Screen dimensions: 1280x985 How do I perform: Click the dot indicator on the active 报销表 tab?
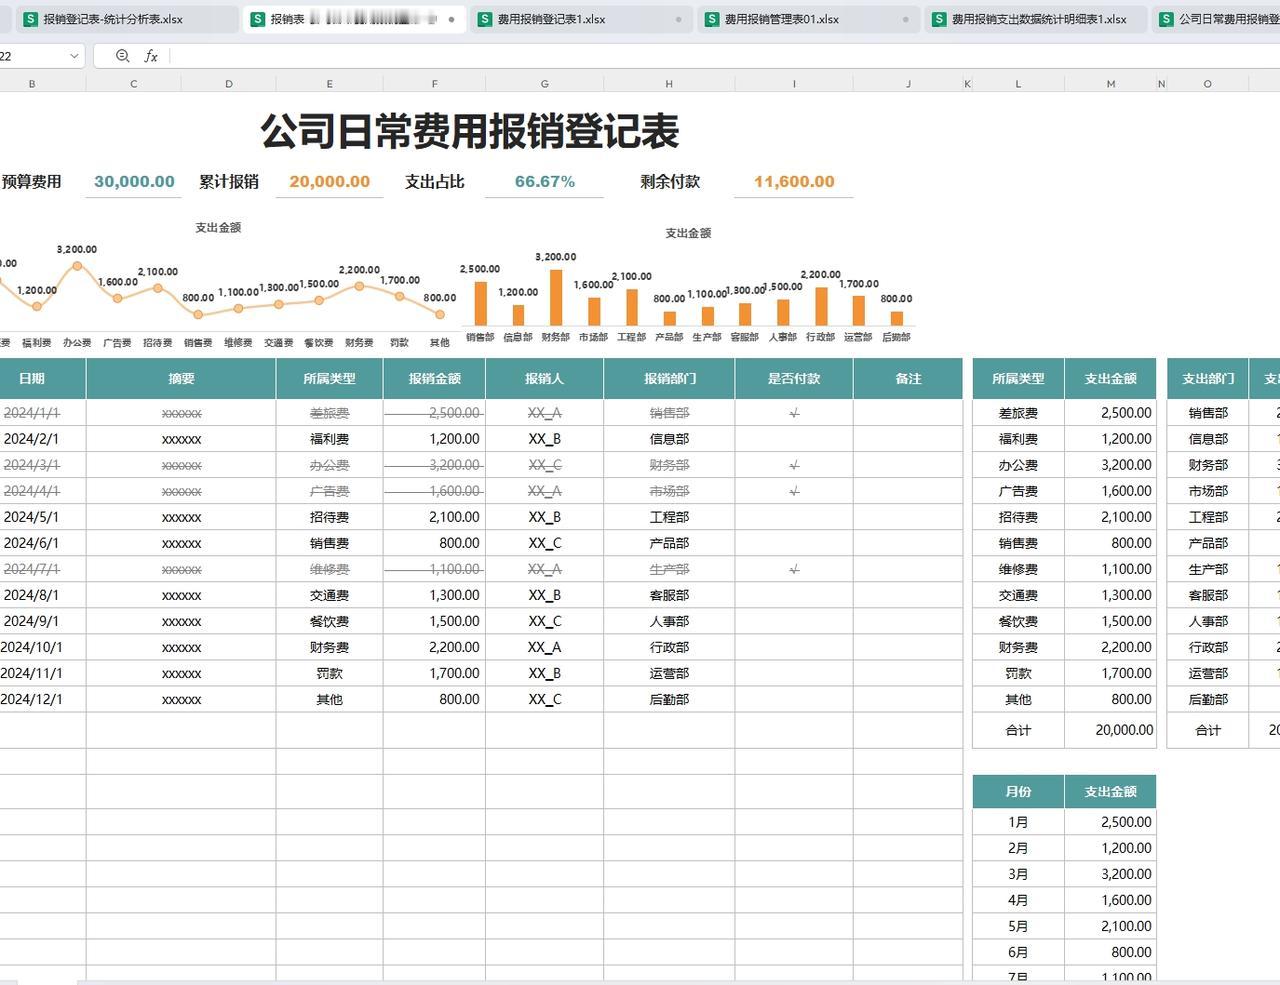452,19
